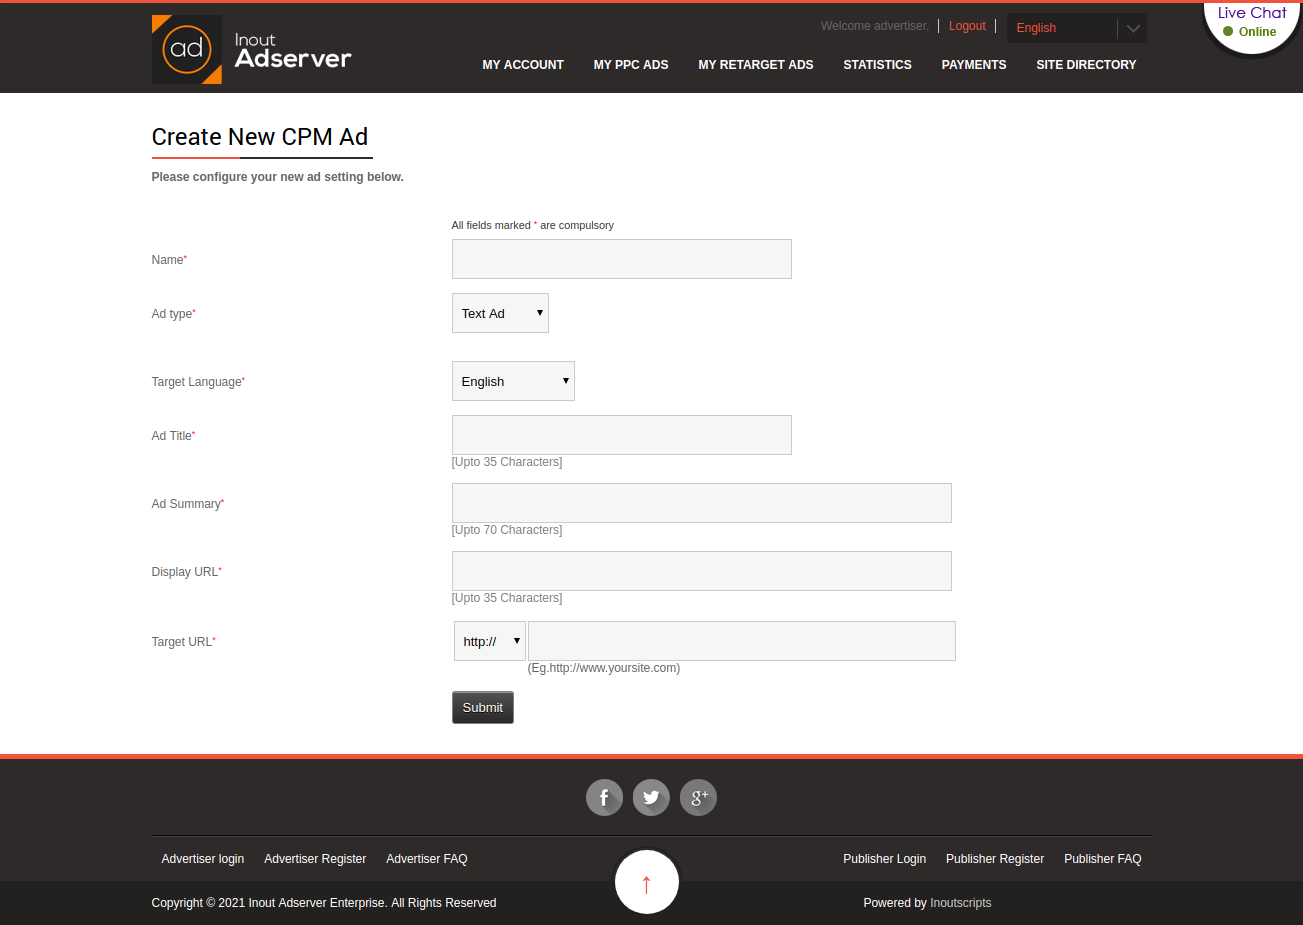This screenshot has height=925, width=1303.
Task: Open the Twitter social icon
Action: [x=651, y=797]
